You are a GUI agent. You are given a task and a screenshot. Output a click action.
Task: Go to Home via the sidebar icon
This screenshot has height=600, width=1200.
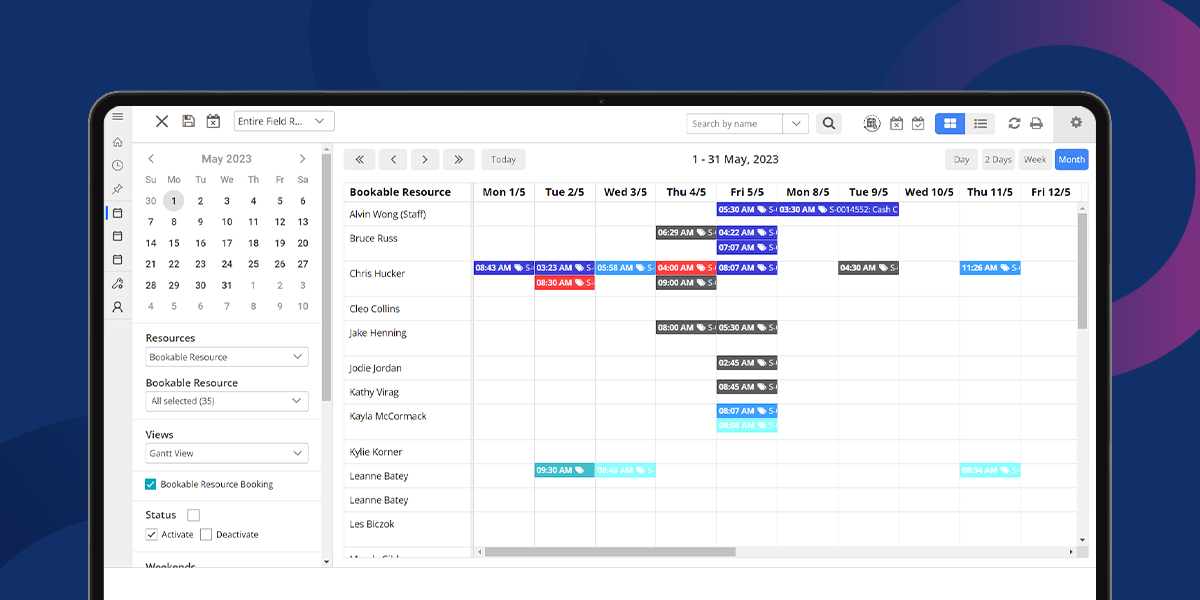tap(117, 142)
